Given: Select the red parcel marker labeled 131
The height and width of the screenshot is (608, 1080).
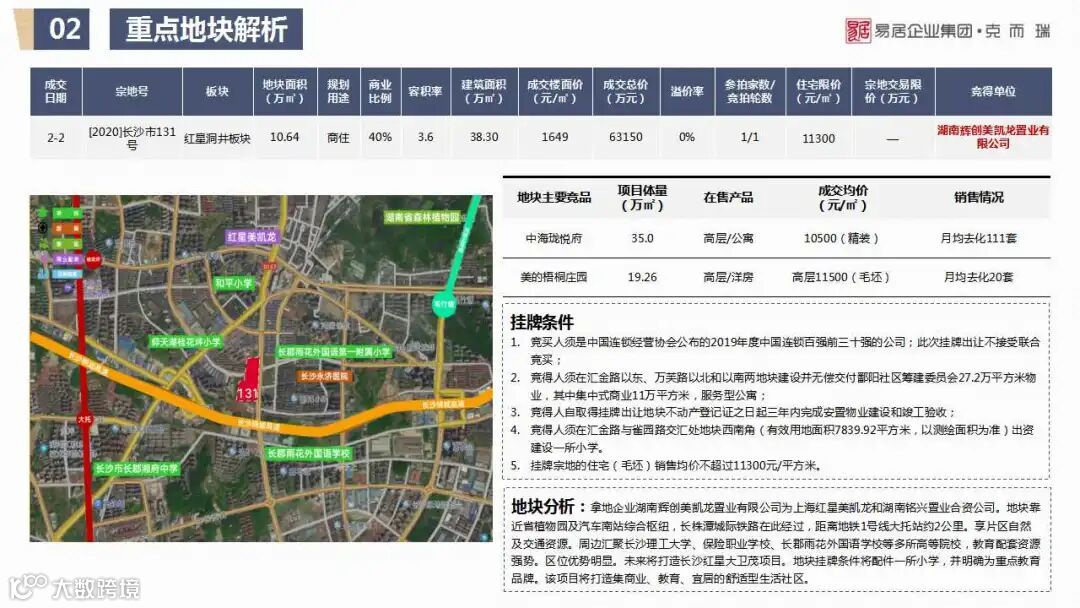Looking at the screenshot, I should click(x=248, y=379).
